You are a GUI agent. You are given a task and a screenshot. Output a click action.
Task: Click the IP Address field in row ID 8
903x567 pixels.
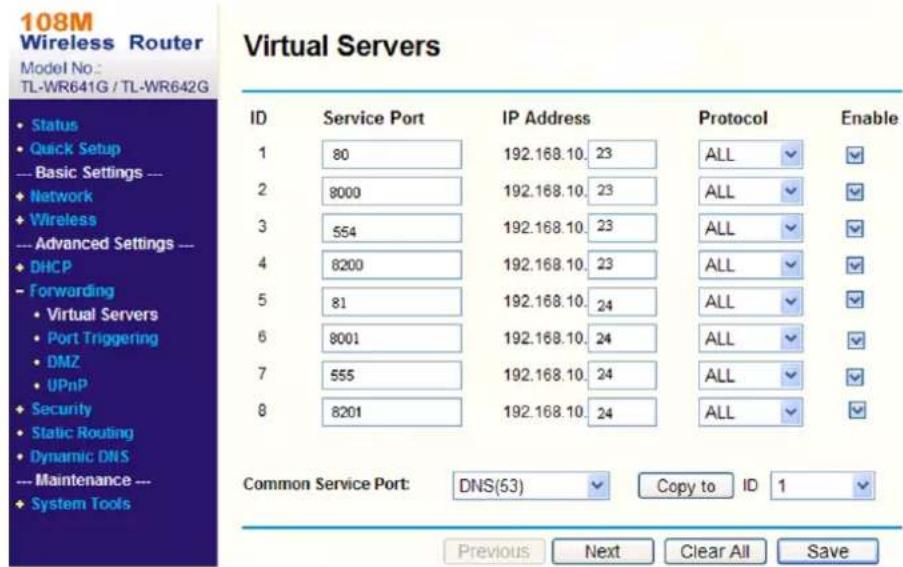pyautogui.click(x=622, y=412)
